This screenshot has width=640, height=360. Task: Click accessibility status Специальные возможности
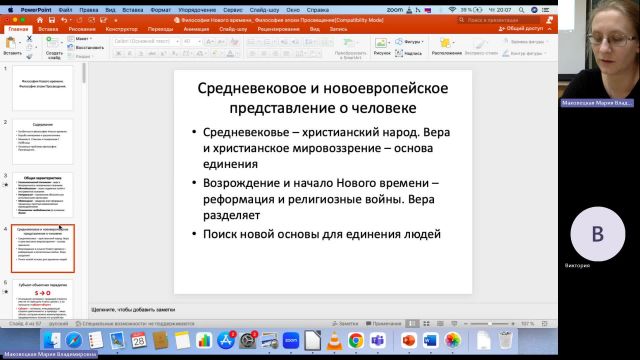[x=135, y=324]
